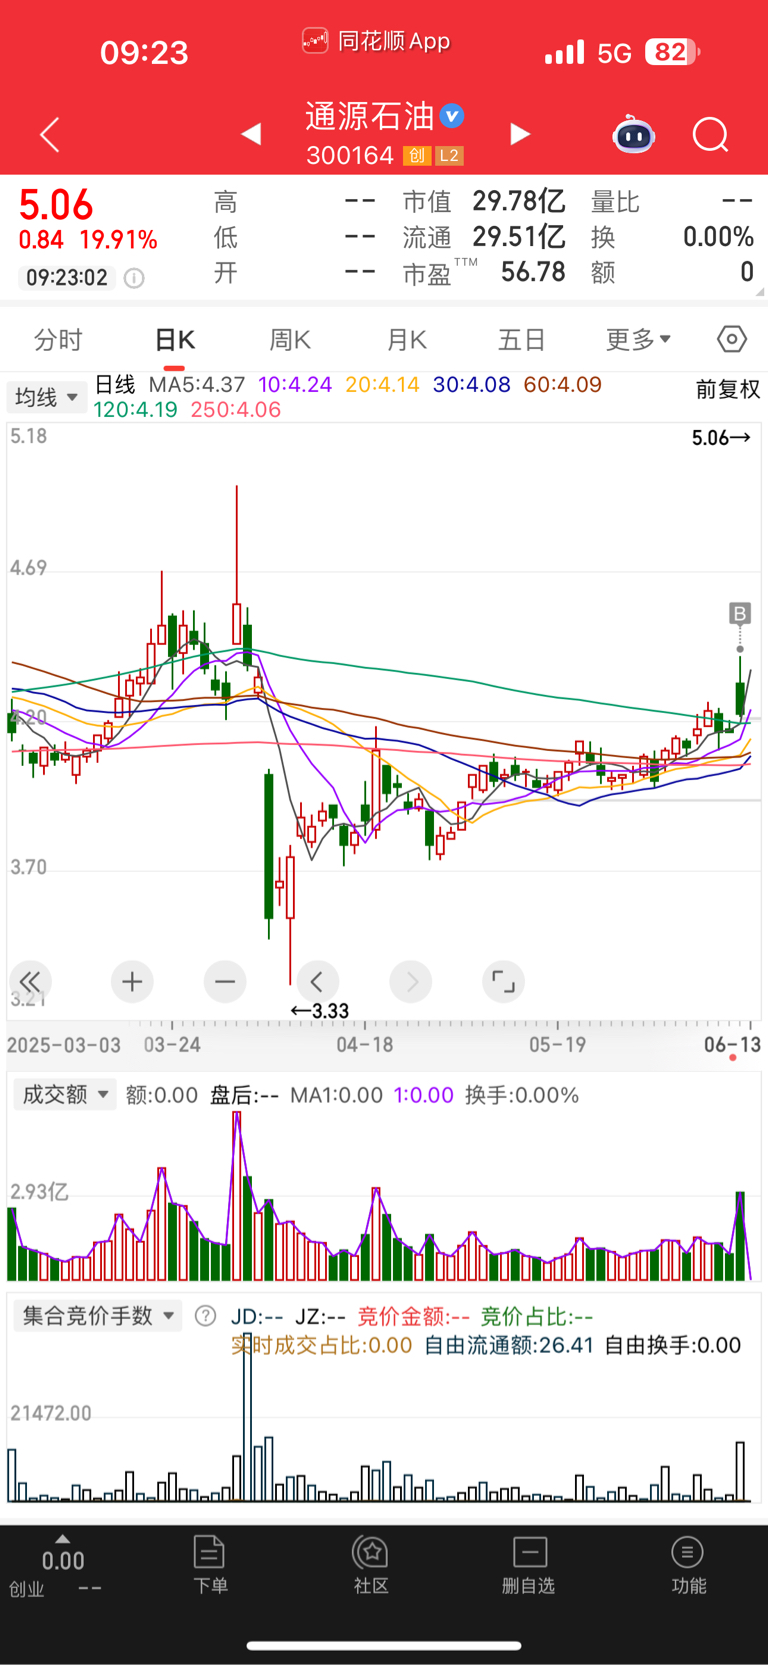This screenshot has height=1665, width=768.
Task: Tap the B buy marker on the chart
Action: coord(740,613)
